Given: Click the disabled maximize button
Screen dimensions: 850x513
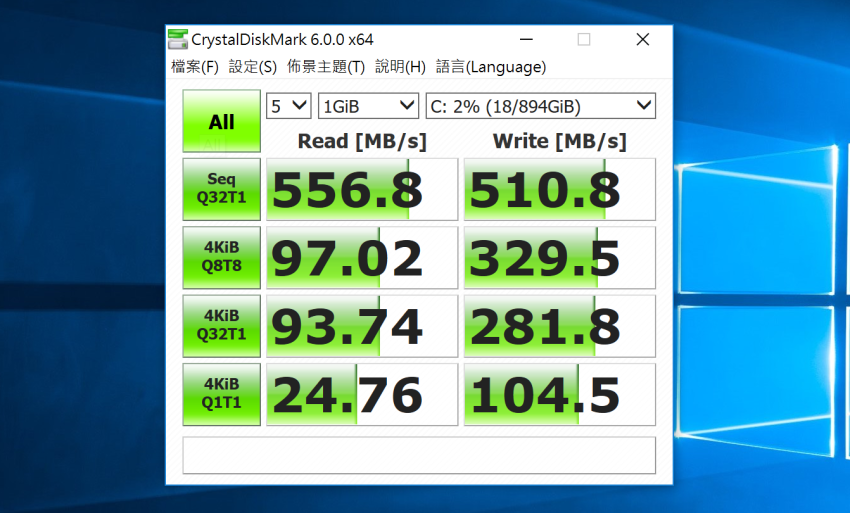Looking at the screenshot, I should 584,40.
